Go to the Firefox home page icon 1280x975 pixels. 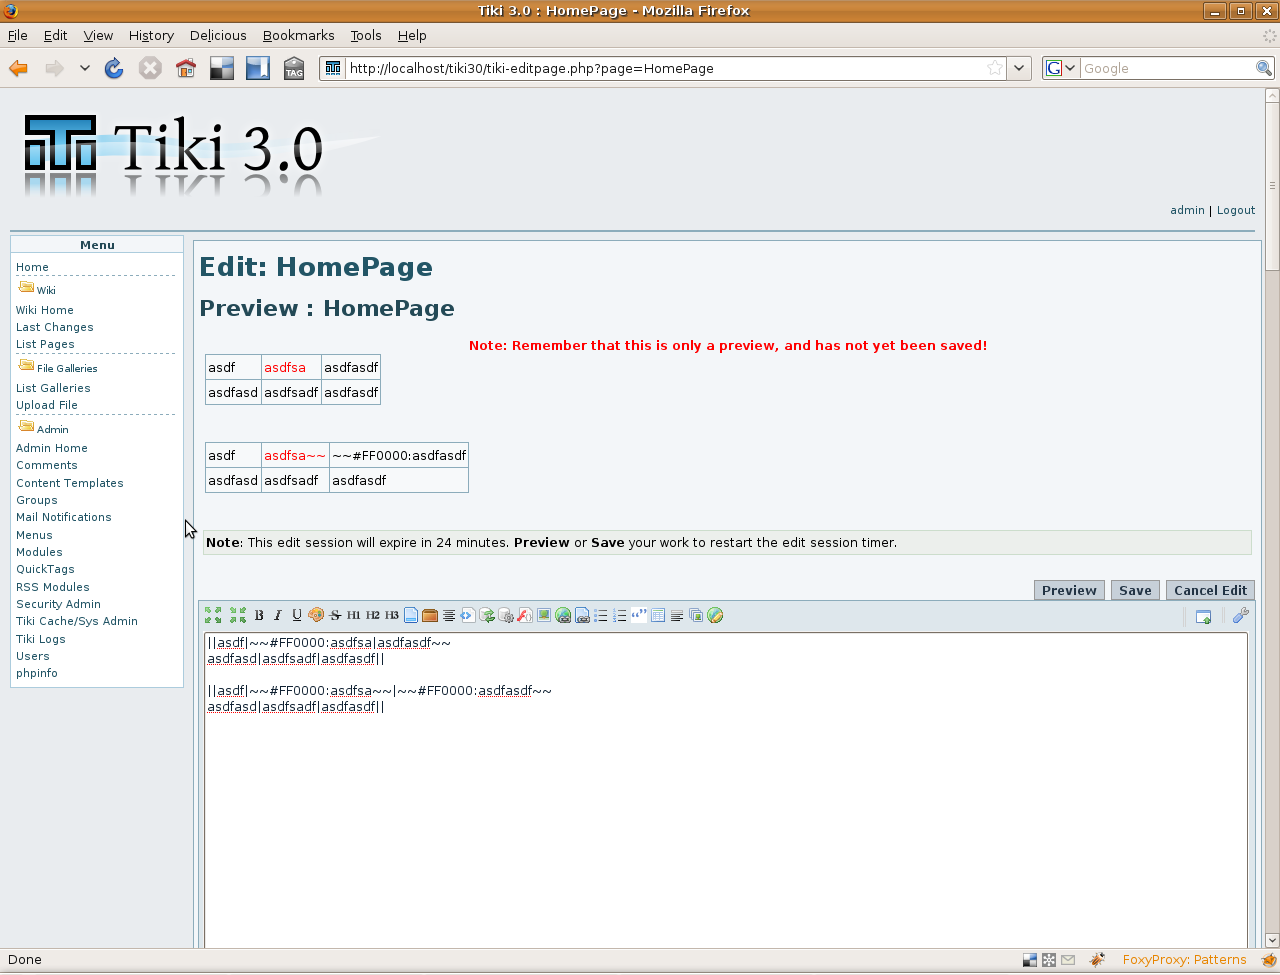pyautogui.click(x=185, y=68)
